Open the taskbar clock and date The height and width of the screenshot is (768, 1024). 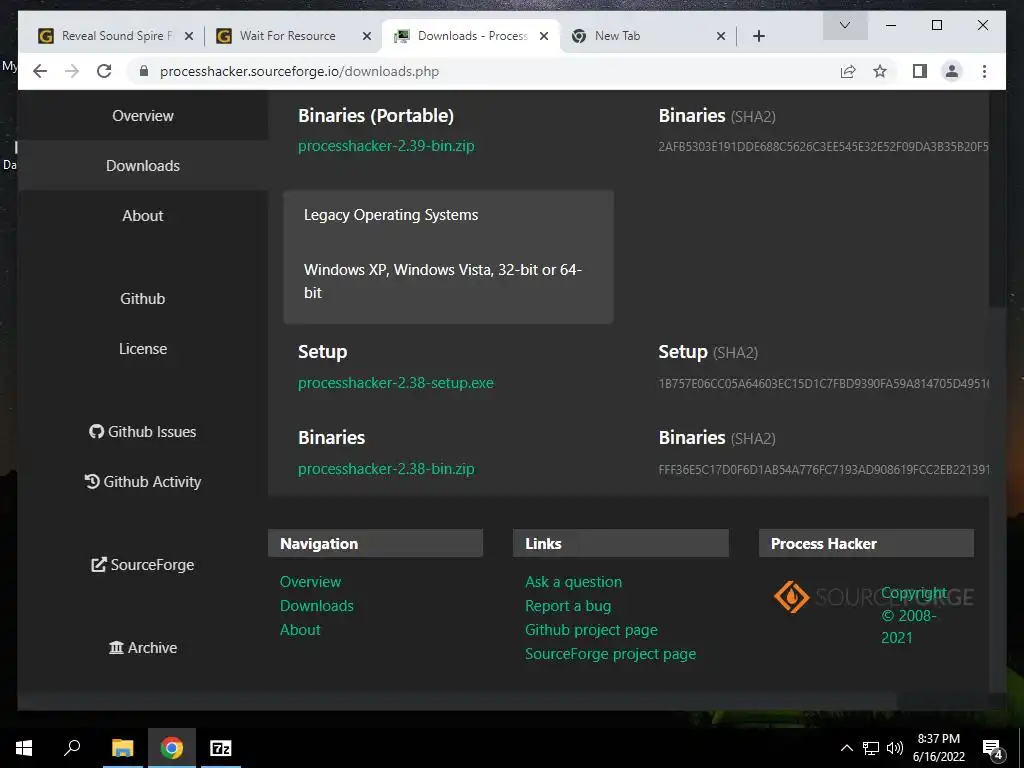[x=938, y=748]
